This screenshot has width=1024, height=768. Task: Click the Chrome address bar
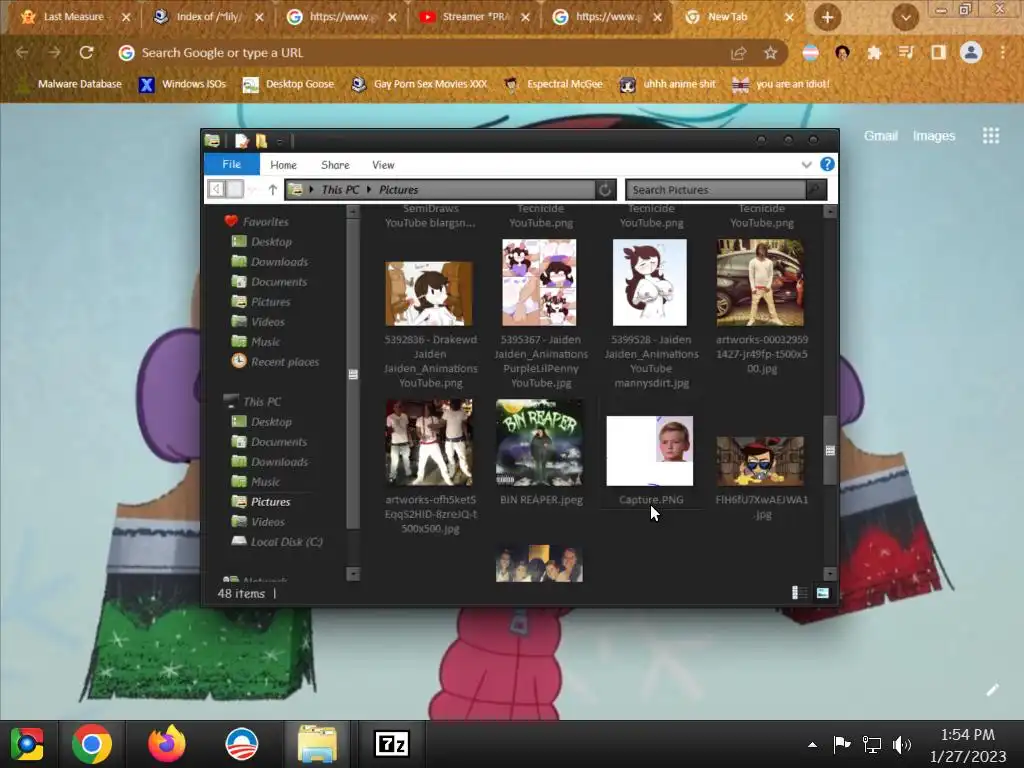pos(418,53)
